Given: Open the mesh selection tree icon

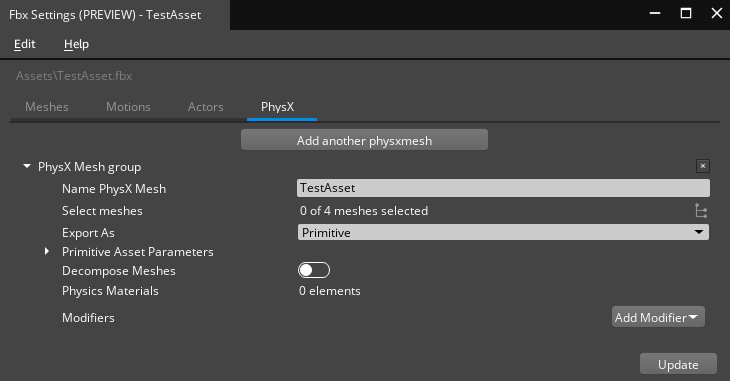Looking at the screenshot, I should click(701, 211).
